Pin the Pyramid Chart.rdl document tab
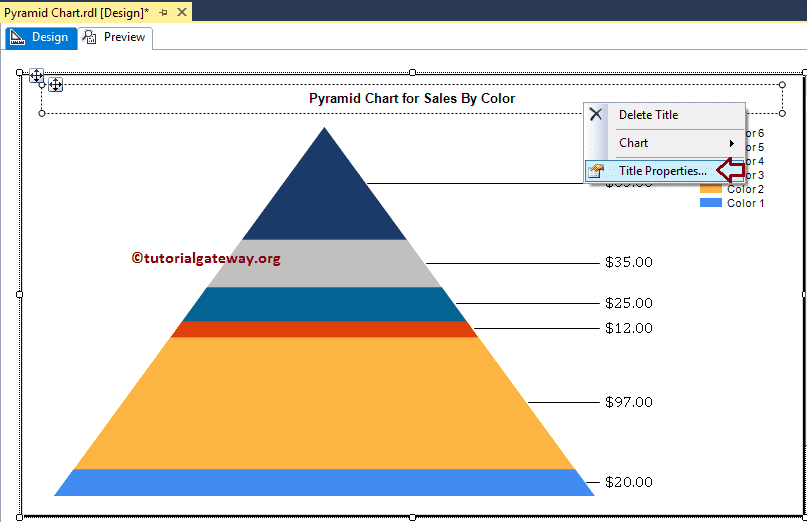The width and height of the screenshot is (807, 522). pos(164,12)
